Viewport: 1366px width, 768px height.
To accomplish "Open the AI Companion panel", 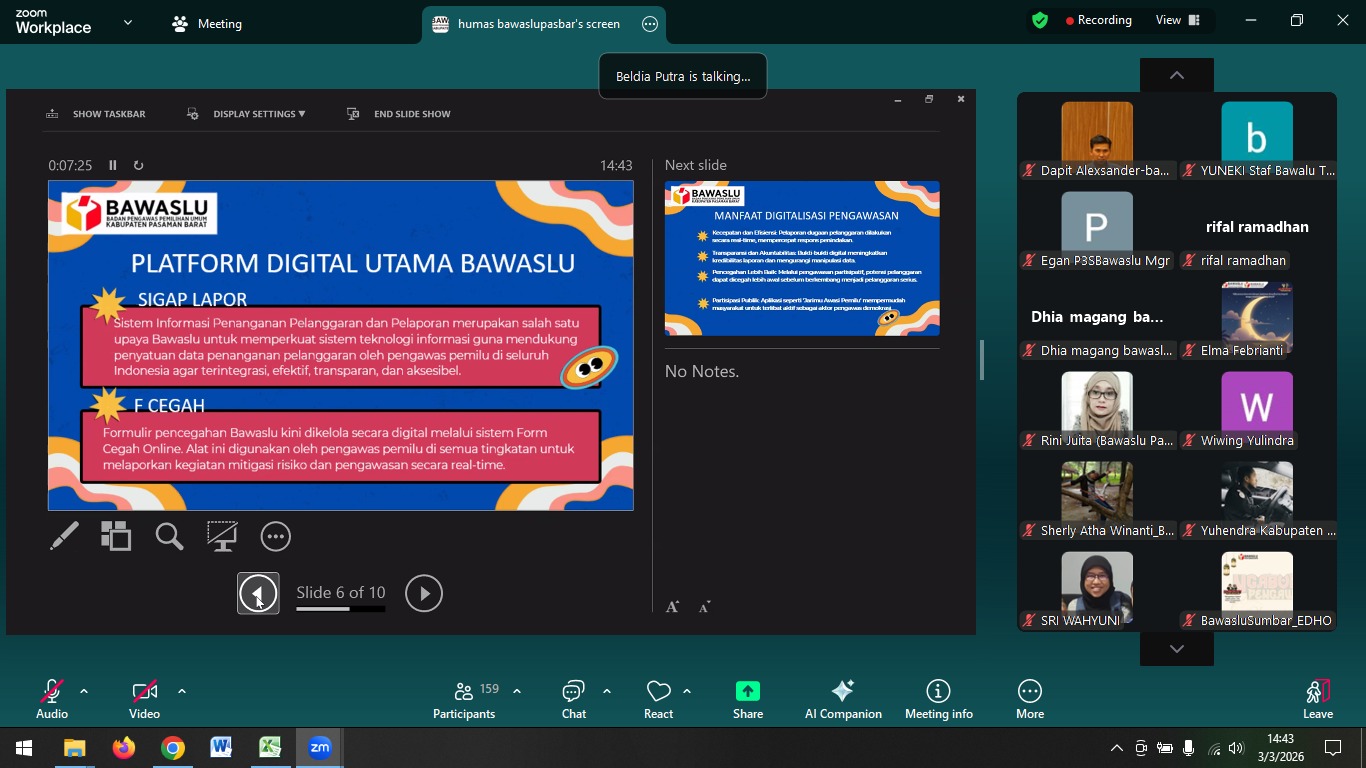I will tap(843, 699).
